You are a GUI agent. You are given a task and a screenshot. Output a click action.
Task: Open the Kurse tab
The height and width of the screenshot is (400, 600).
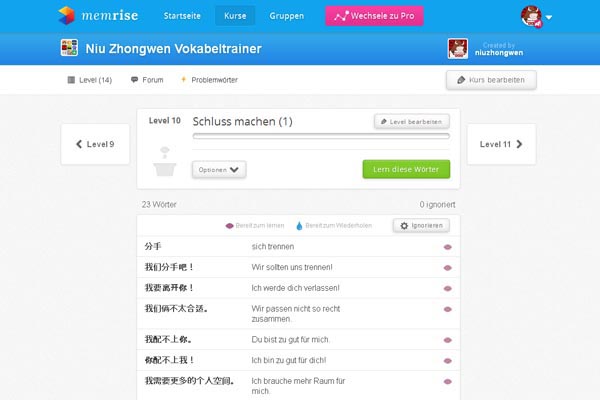click(x=235, y=16)
